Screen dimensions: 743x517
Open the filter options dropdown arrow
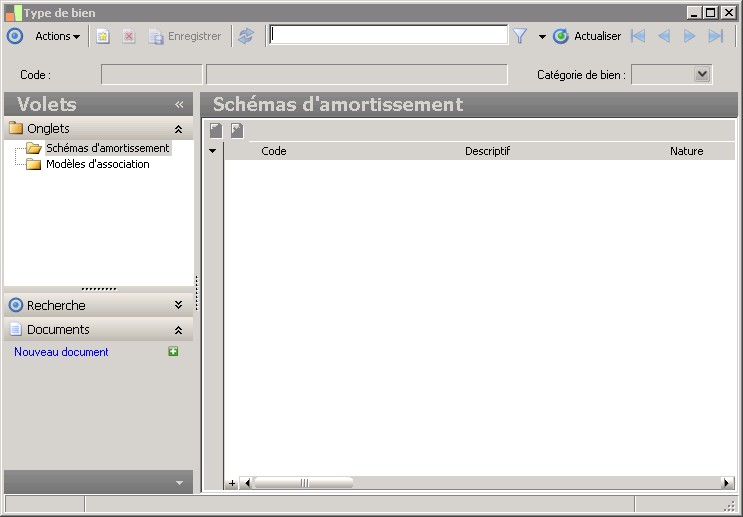point(542,36)
